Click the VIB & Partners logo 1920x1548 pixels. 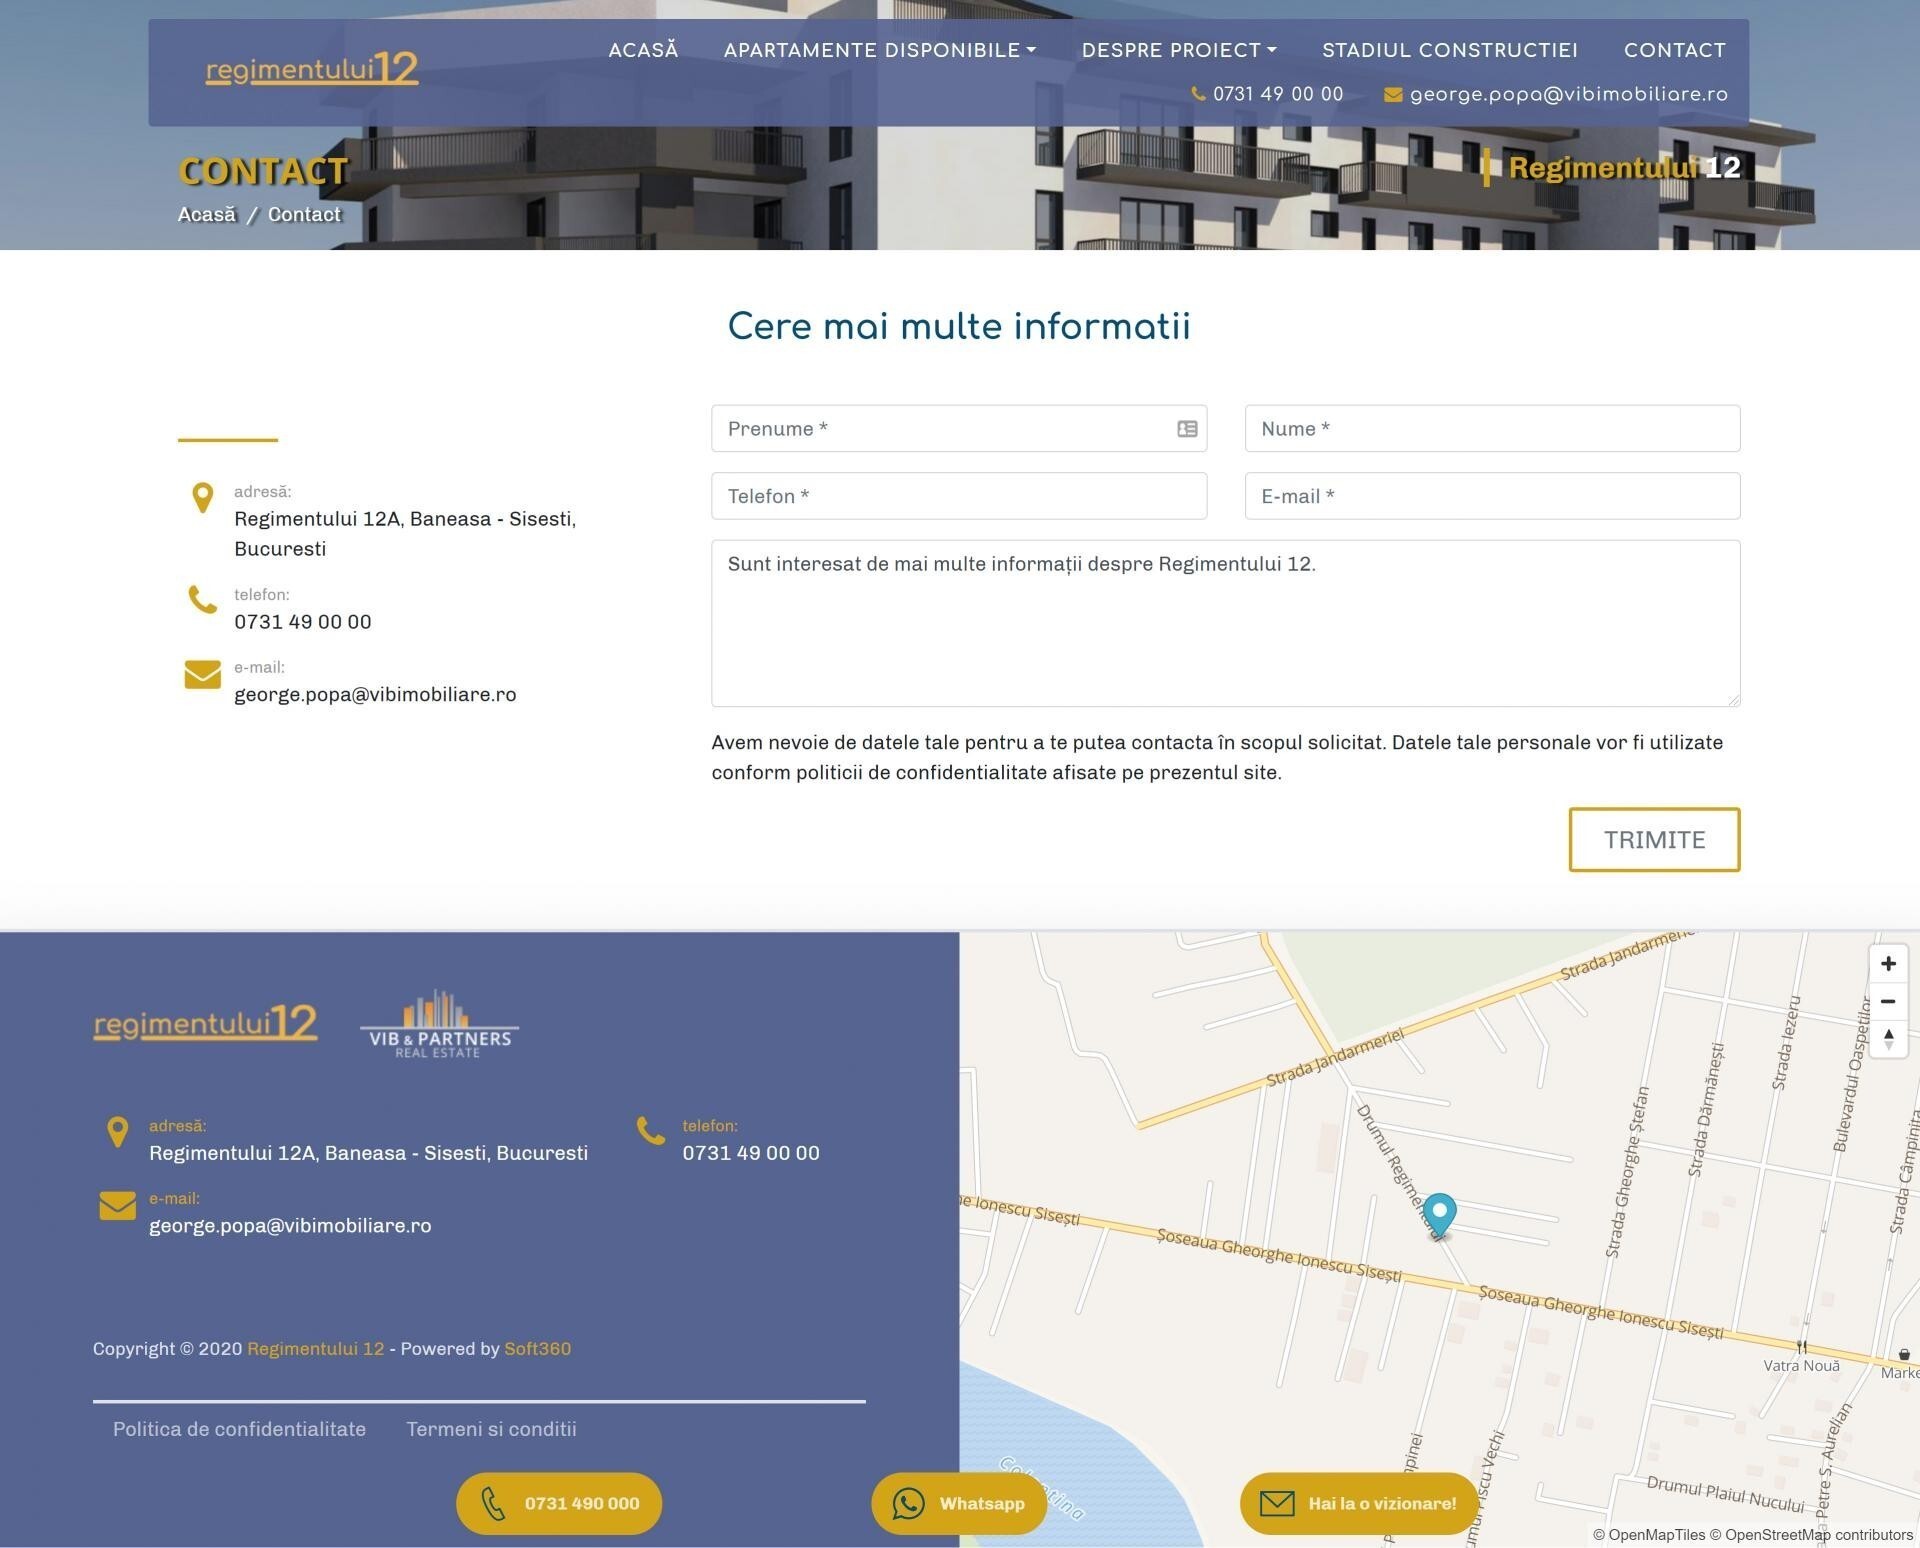coord(439,1024)
